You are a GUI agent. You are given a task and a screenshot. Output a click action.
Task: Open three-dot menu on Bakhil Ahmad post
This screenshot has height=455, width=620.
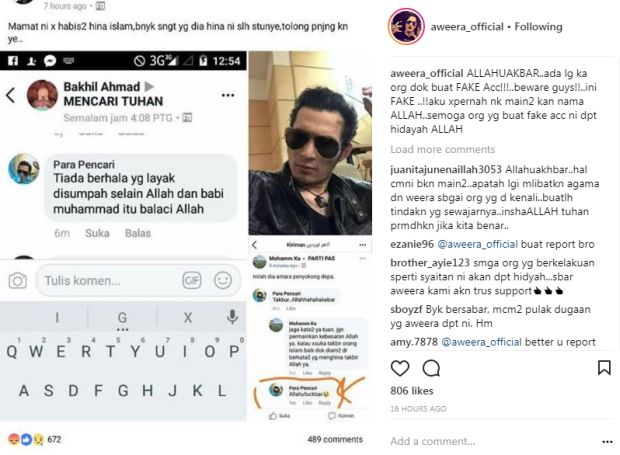coord(228,95)
